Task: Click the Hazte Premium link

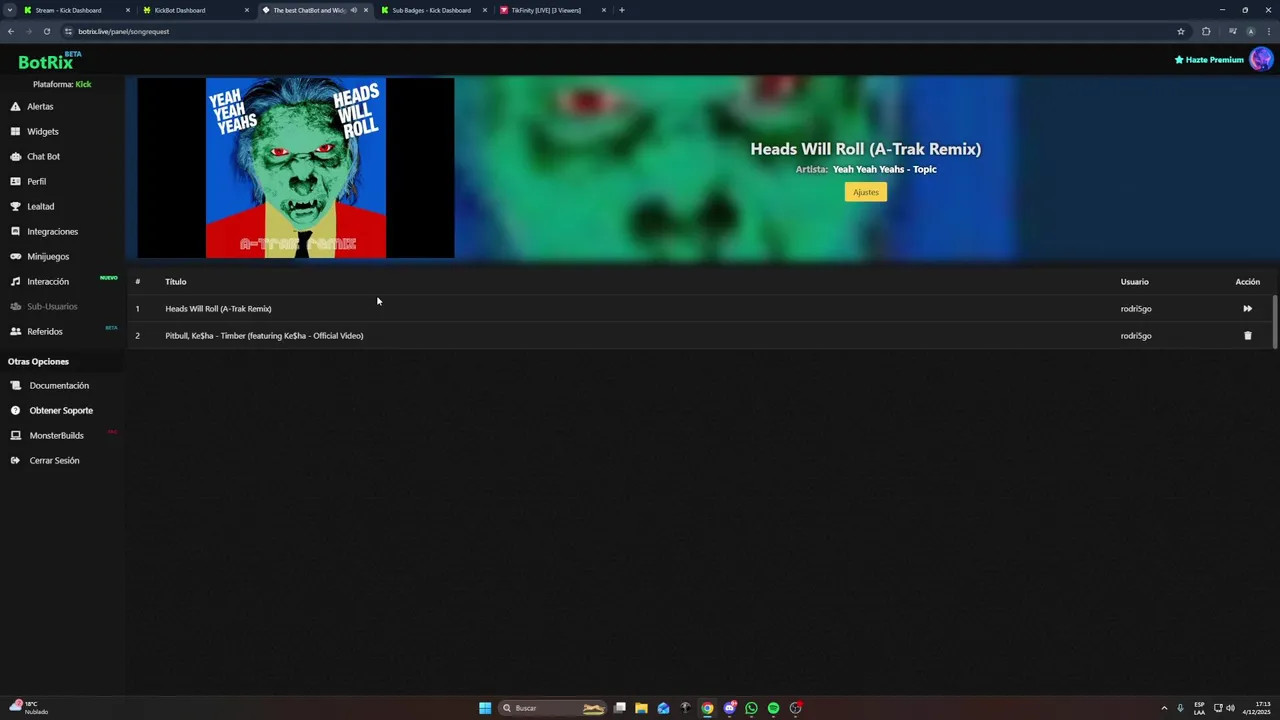Action: (x=1208, y=60)
